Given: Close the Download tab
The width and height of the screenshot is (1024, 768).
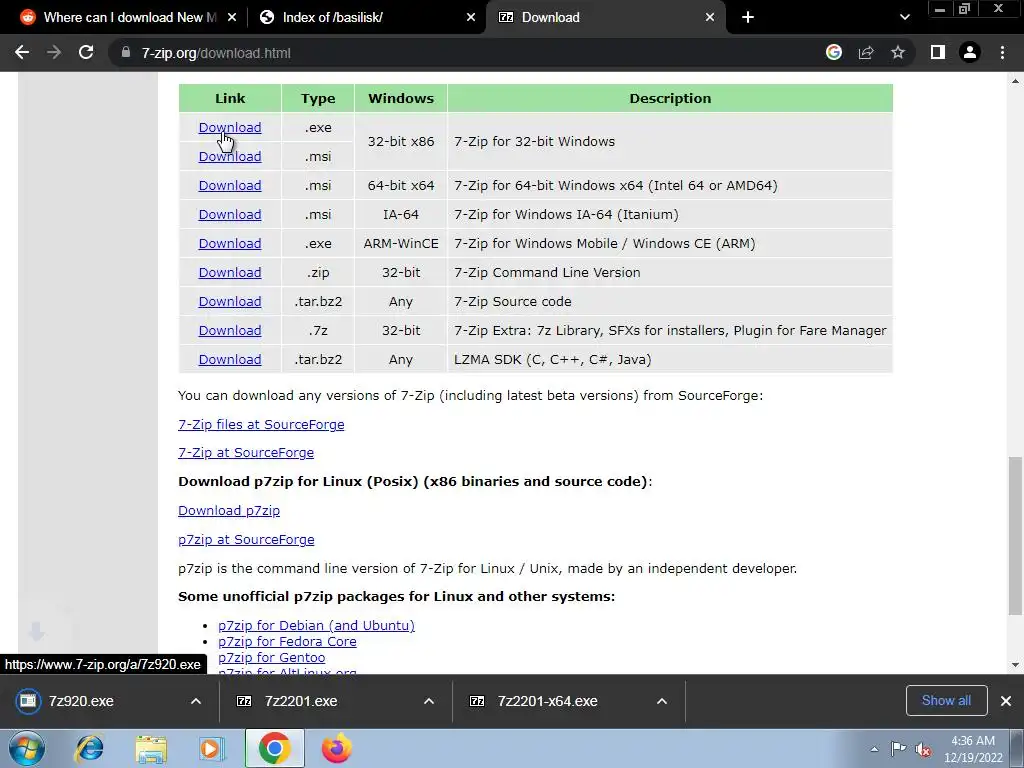Looking at the screenshot, I should click(x=710, y=18).
